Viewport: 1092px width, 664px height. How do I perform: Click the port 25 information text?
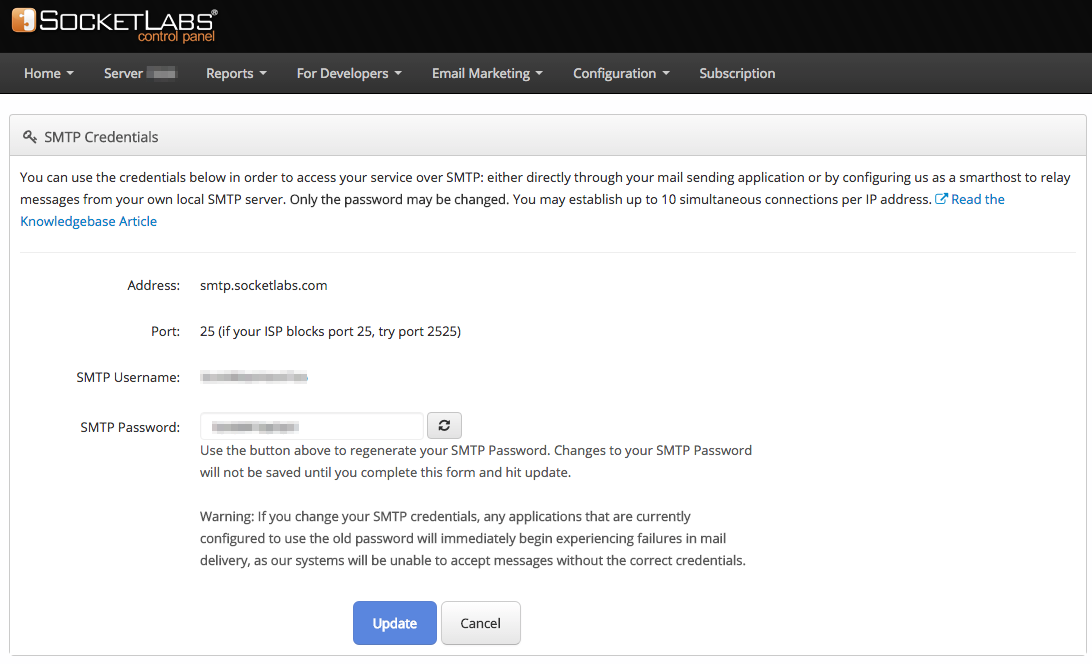[x=330, y=331]
